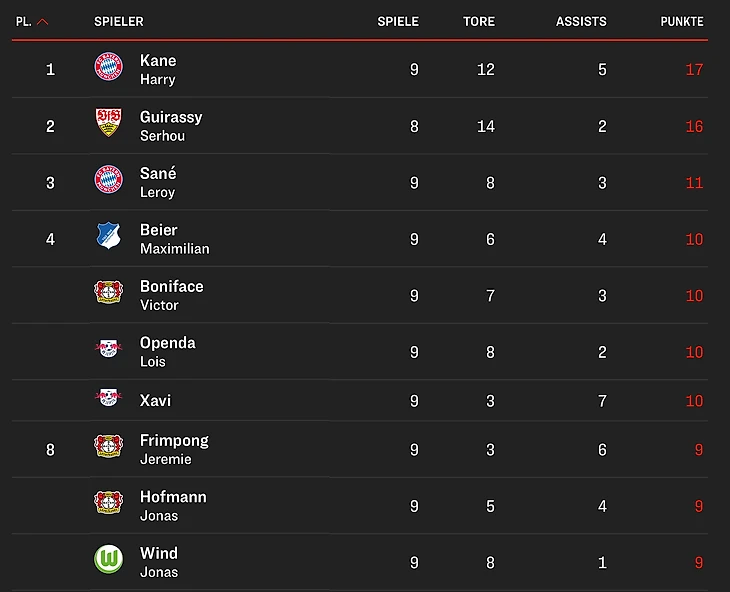Image resolution: width=730 pixels, height=592 pixels.
Task: Open Harry Kane's player profile
Action: point(158,61)
